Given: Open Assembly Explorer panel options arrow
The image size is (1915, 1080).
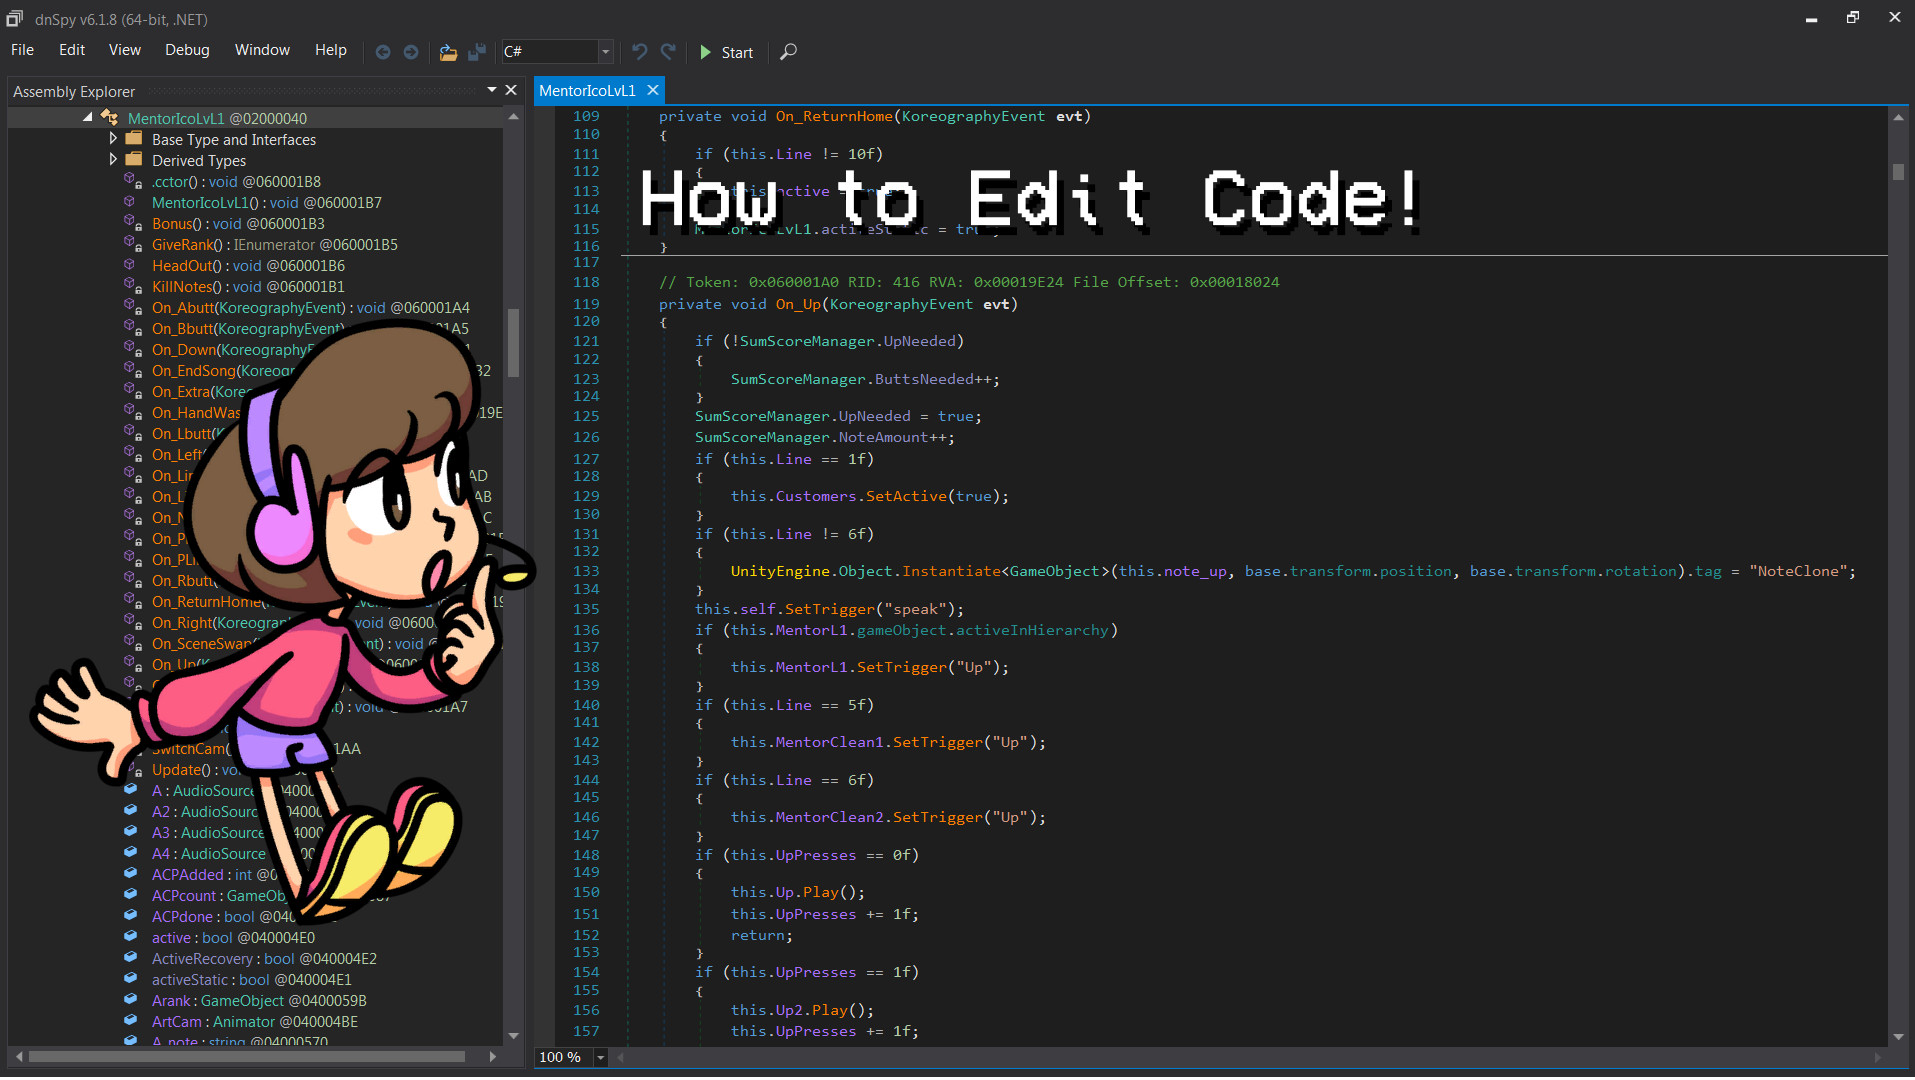Looking at the screenshot, I should coord(492,90).
